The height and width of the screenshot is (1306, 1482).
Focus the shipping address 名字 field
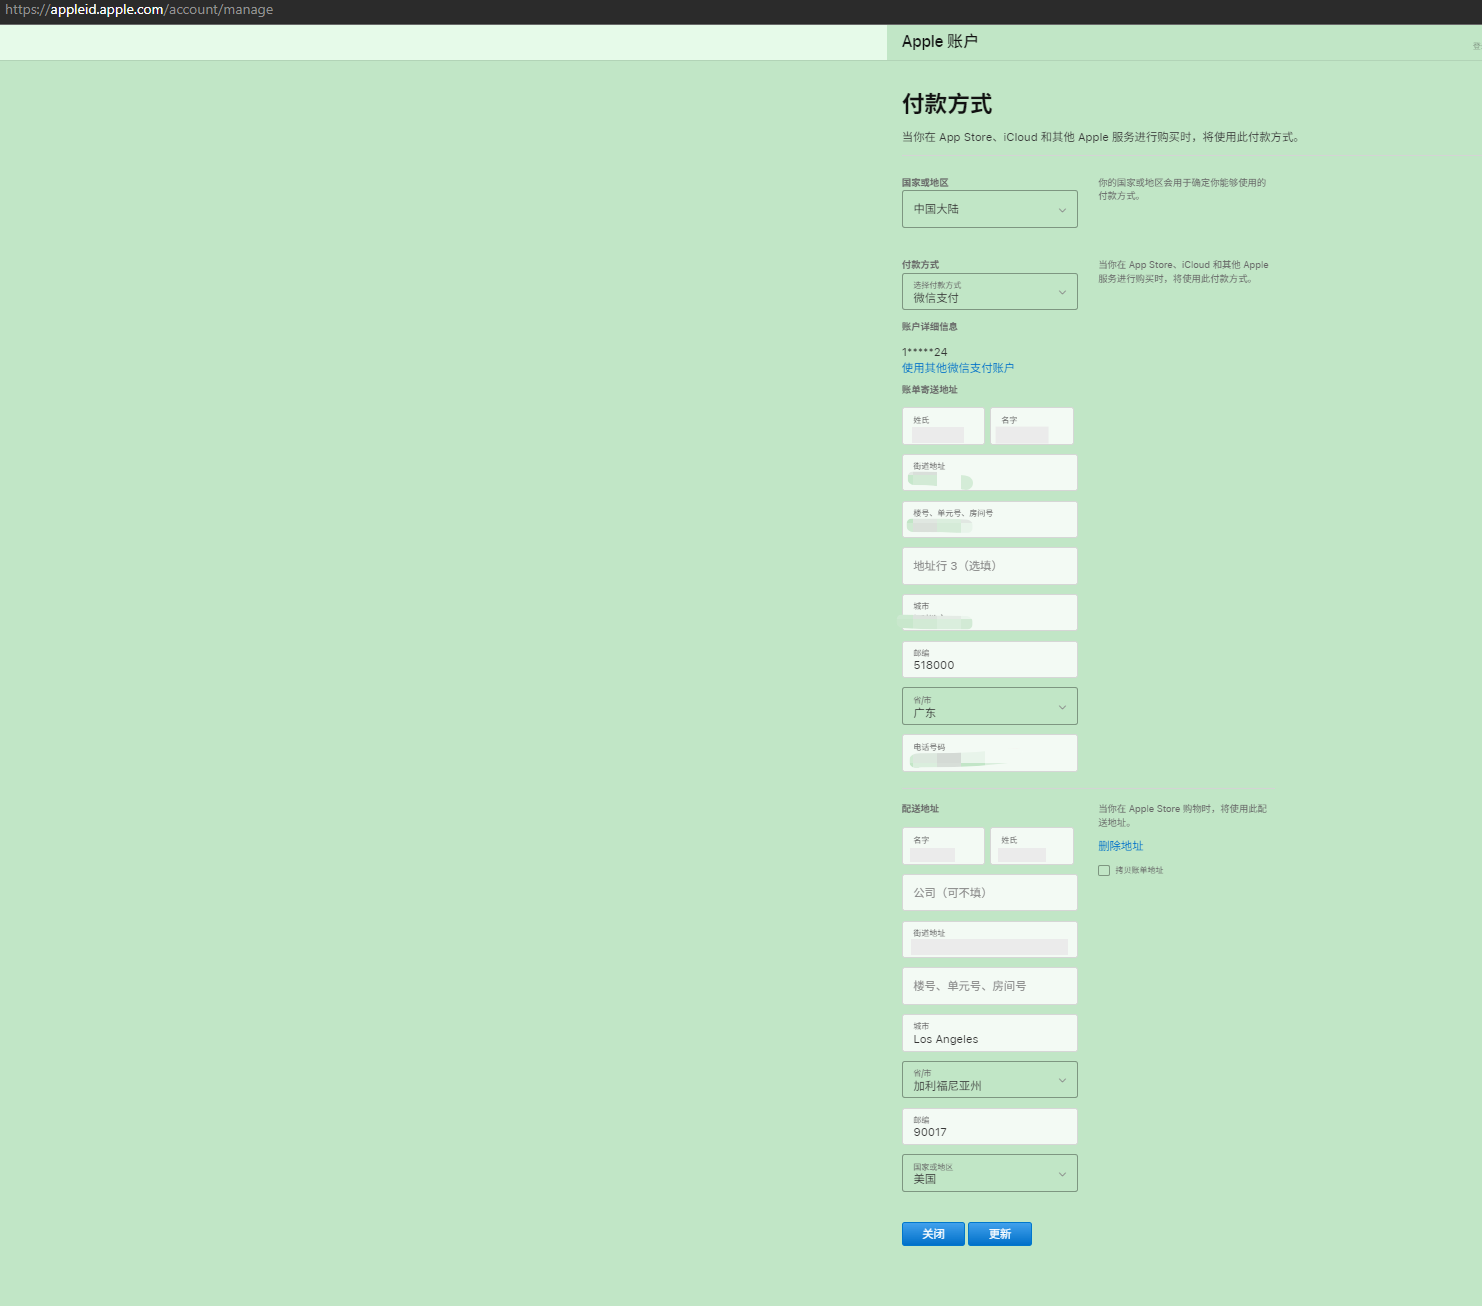pos(943,846)
